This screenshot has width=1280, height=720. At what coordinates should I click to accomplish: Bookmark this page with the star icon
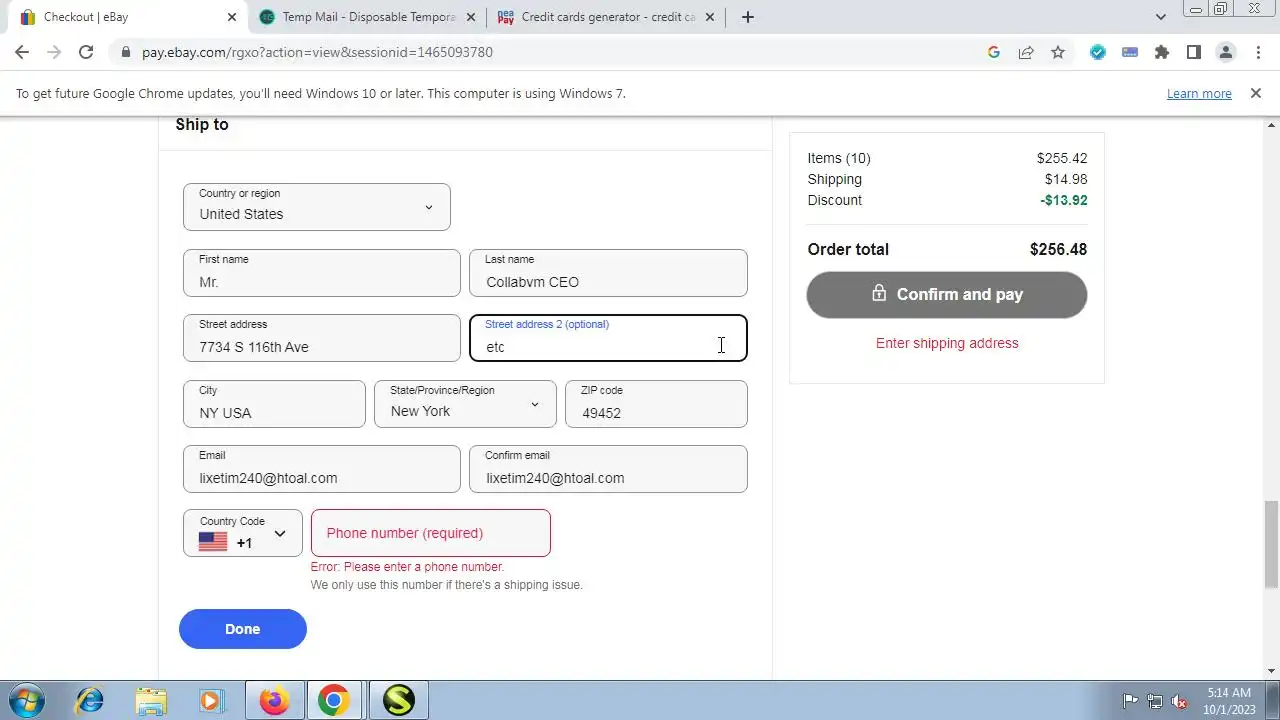[1058, 52]
